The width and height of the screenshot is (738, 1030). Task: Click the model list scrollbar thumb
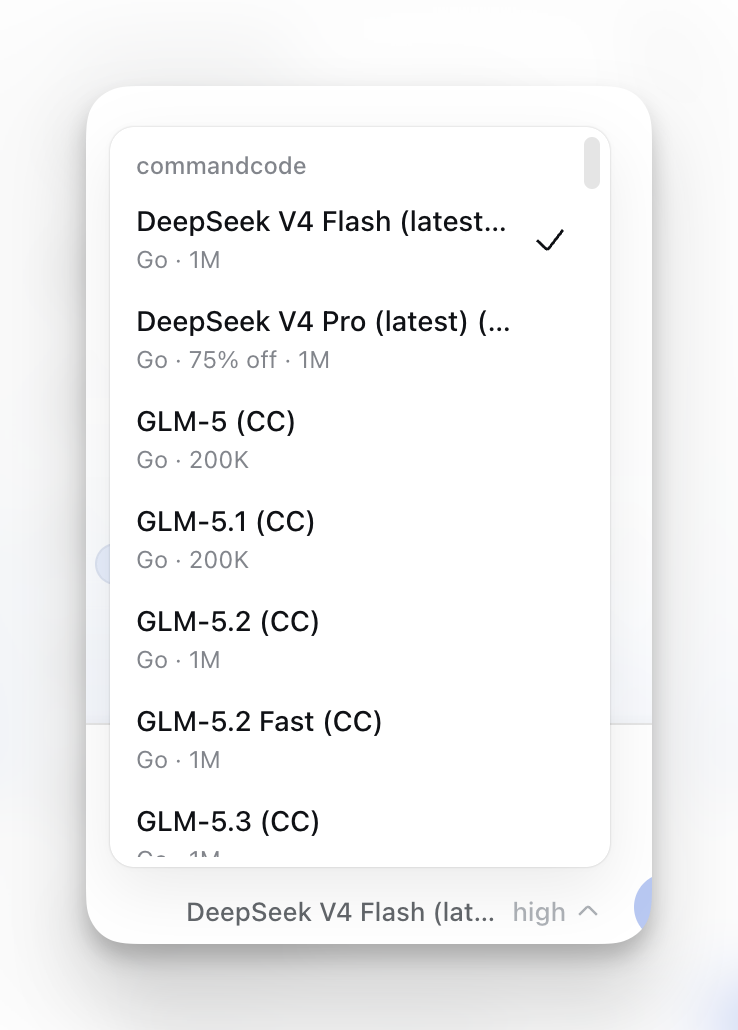pos(591,163)
